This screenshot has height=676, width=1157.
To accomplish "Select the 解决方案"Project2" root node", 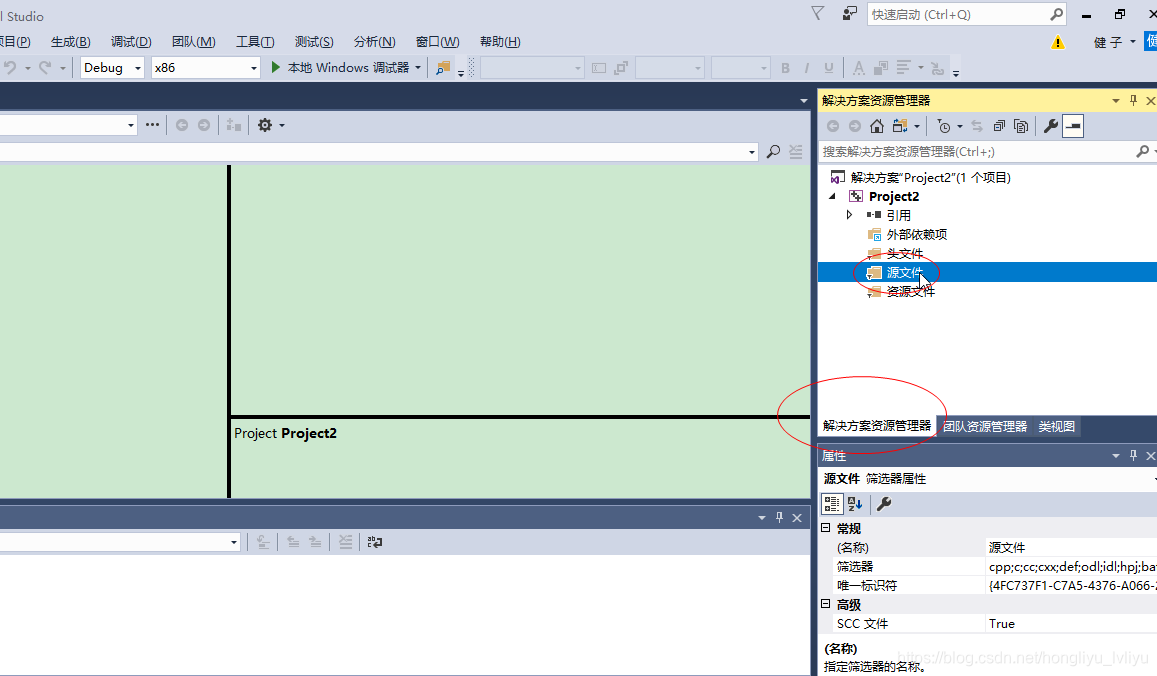I will (930, 177).
